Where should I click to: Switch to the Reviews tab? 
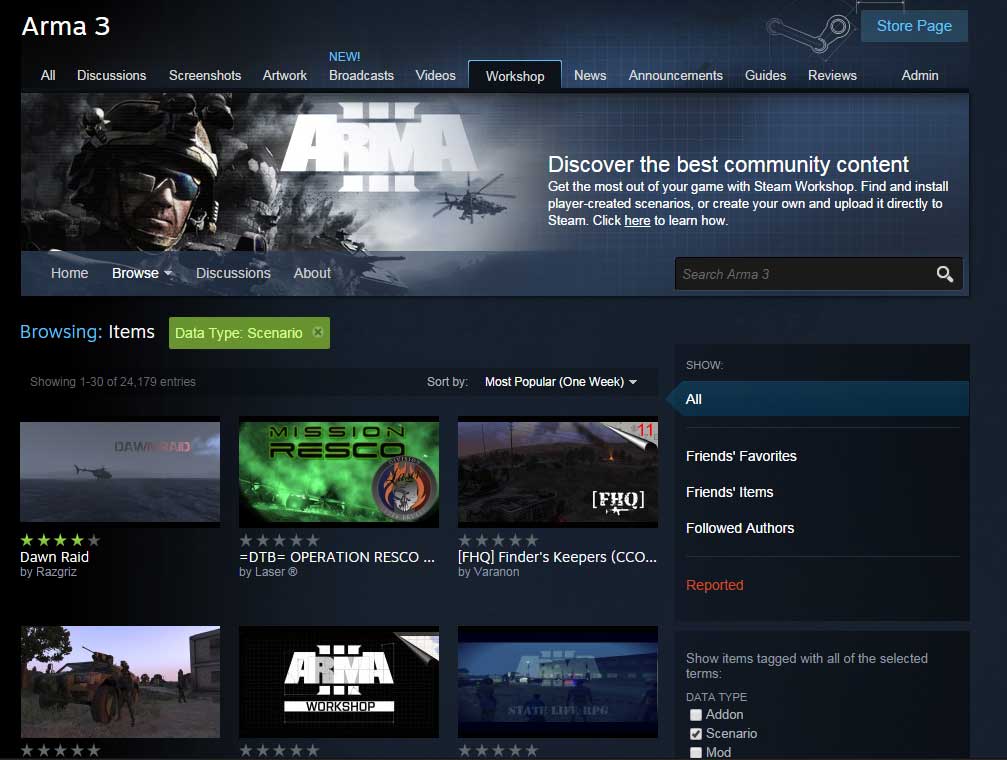point(832,75)
